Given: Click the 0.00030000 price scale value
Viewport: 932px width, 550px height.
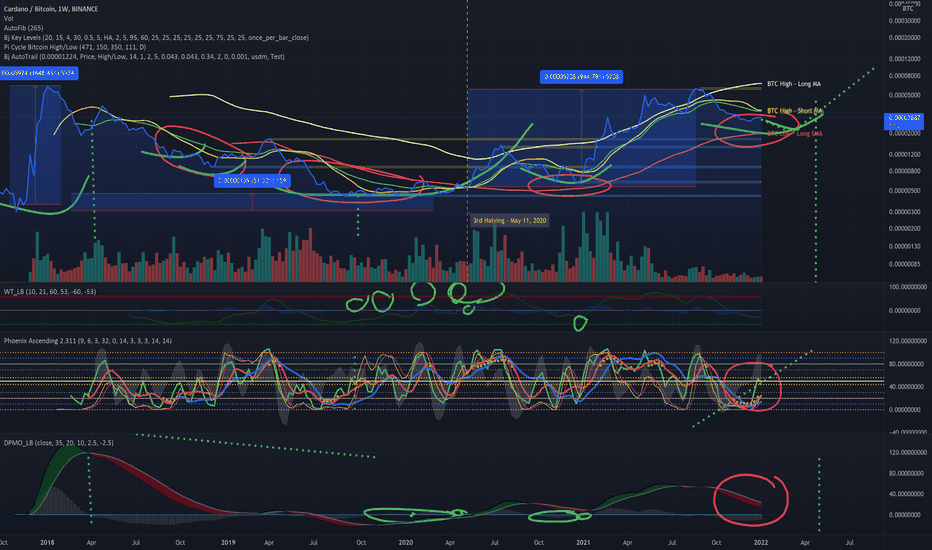Looking at the screenshot, I should click(x=904, y=21).
